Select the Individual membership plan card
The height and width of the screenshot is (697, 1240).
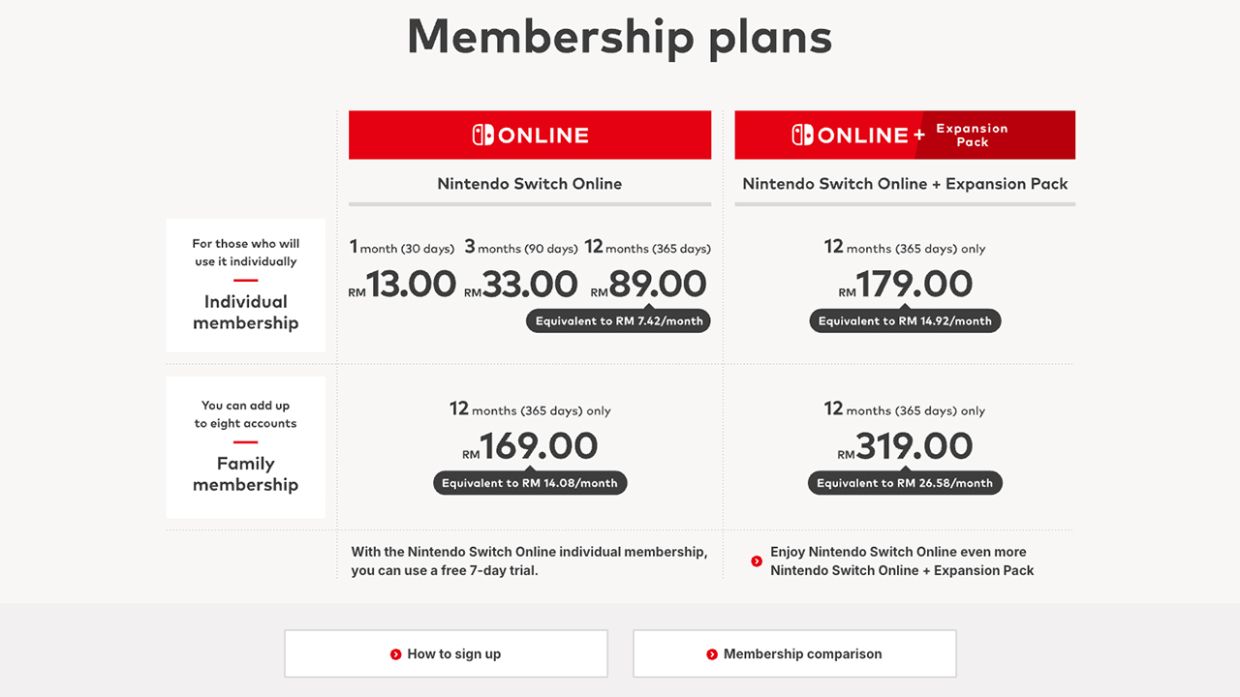(244, 285)
